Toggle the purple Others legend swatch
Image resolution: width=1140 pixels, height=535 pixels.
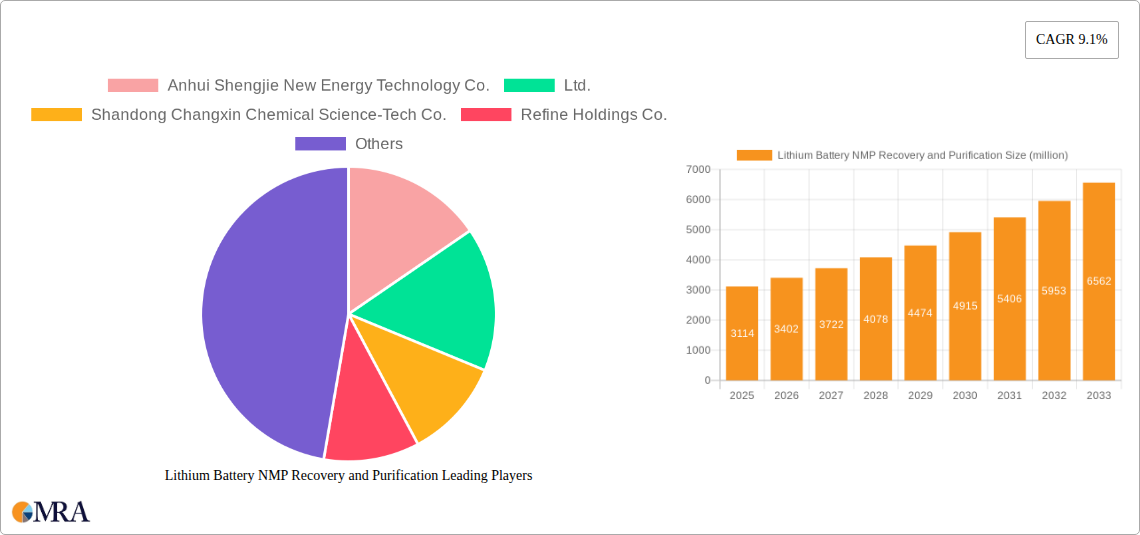click(x=321, y=144)
